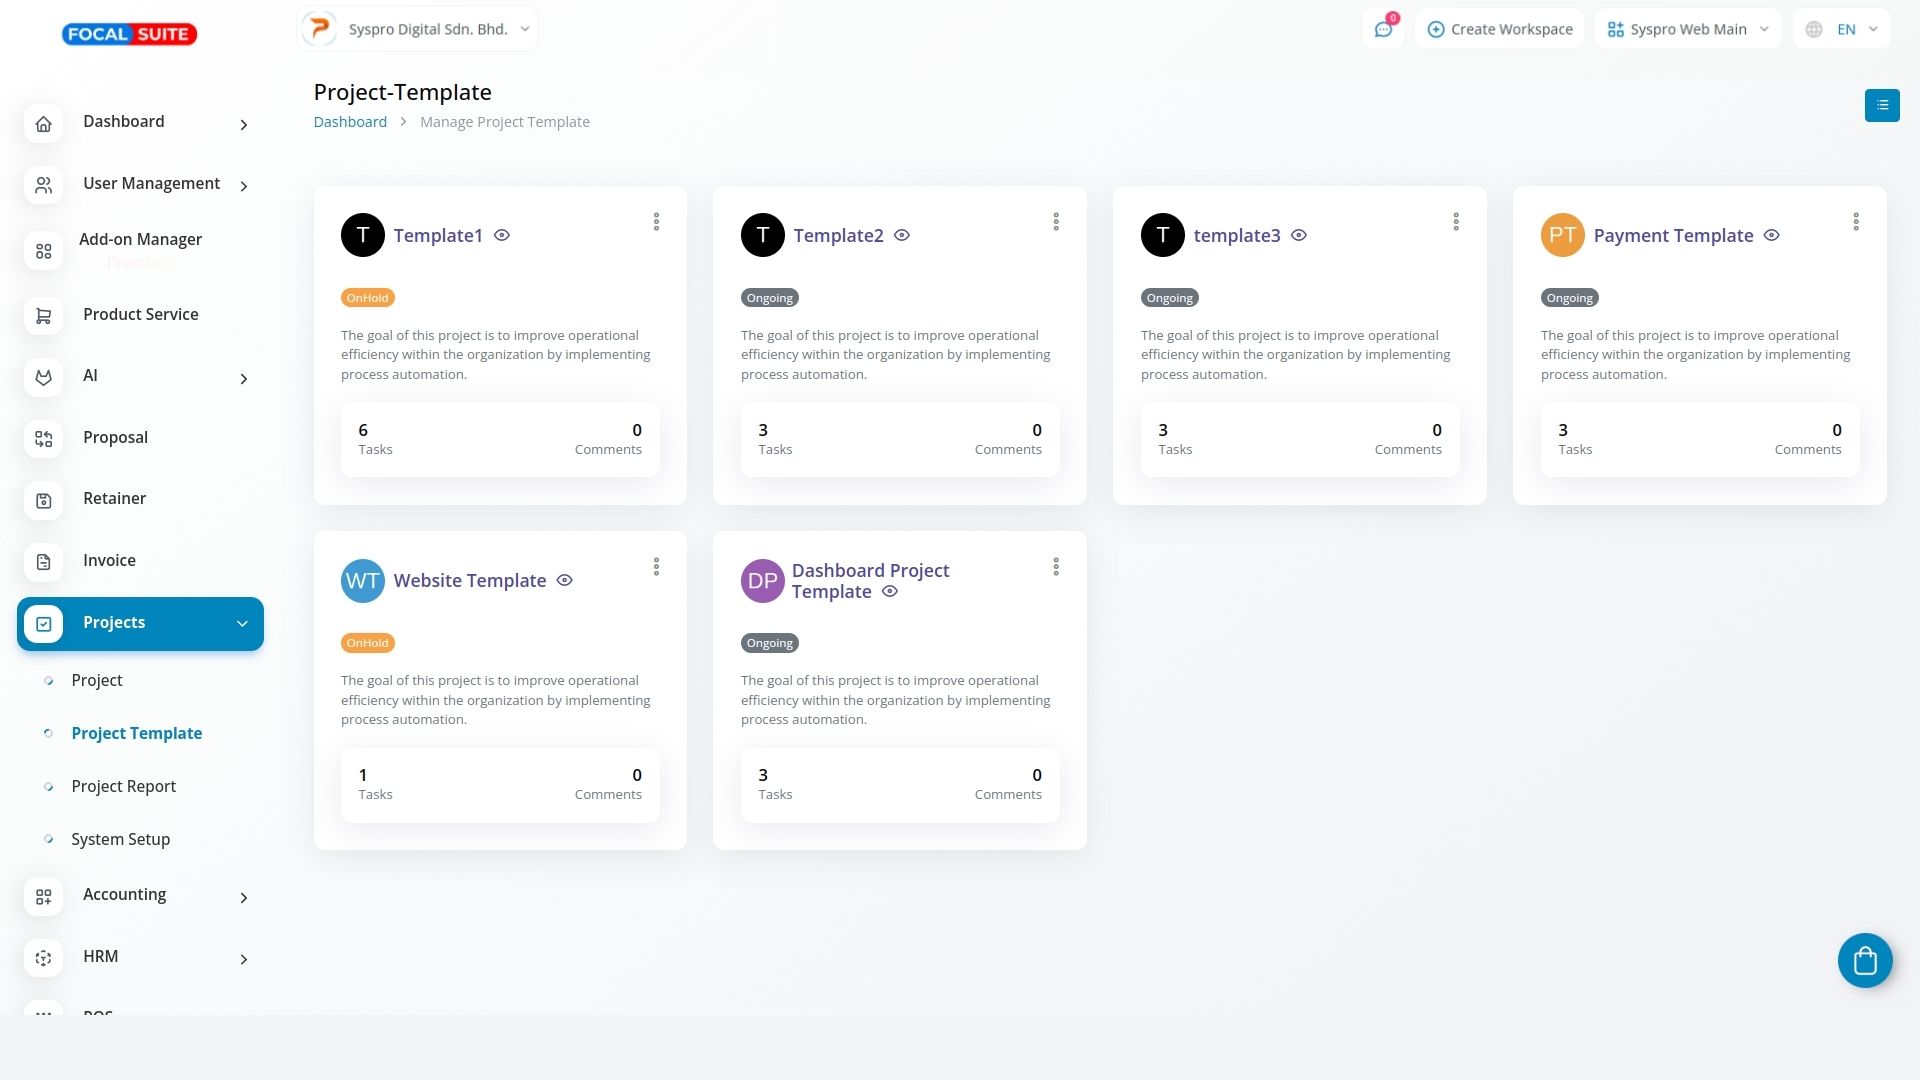Click the eye icon beside Website Template
Screen dimensions: 1920x1080
[564, 581]
